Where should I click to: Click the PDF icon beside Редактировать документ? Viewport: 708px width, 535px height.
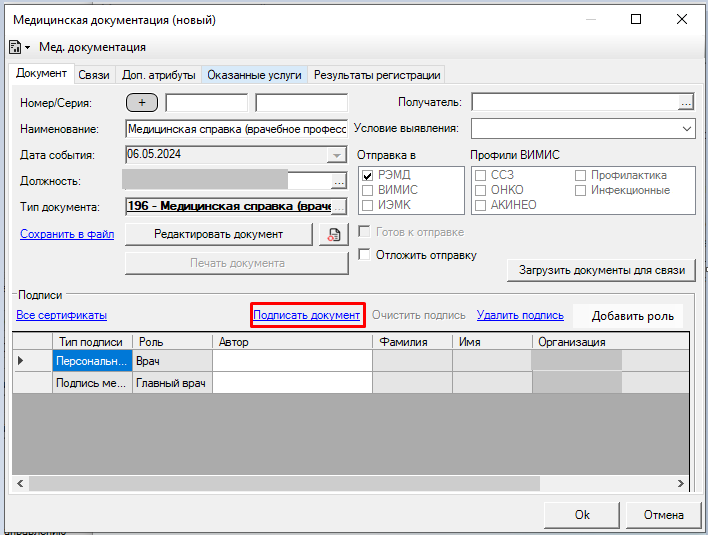click(331, 234)
